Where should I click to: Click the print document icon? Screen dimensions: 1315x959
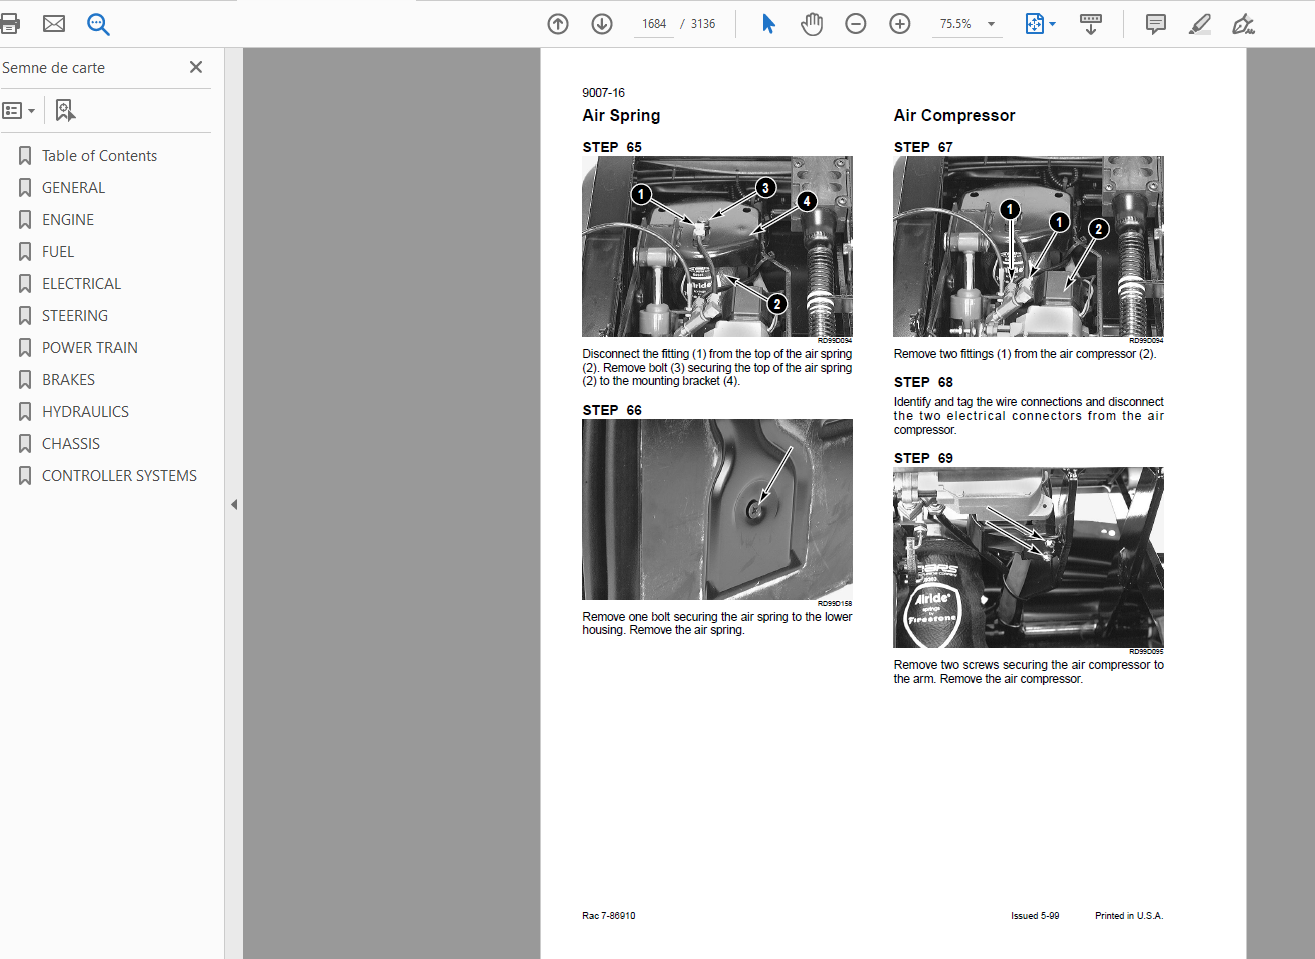(10, 24)
